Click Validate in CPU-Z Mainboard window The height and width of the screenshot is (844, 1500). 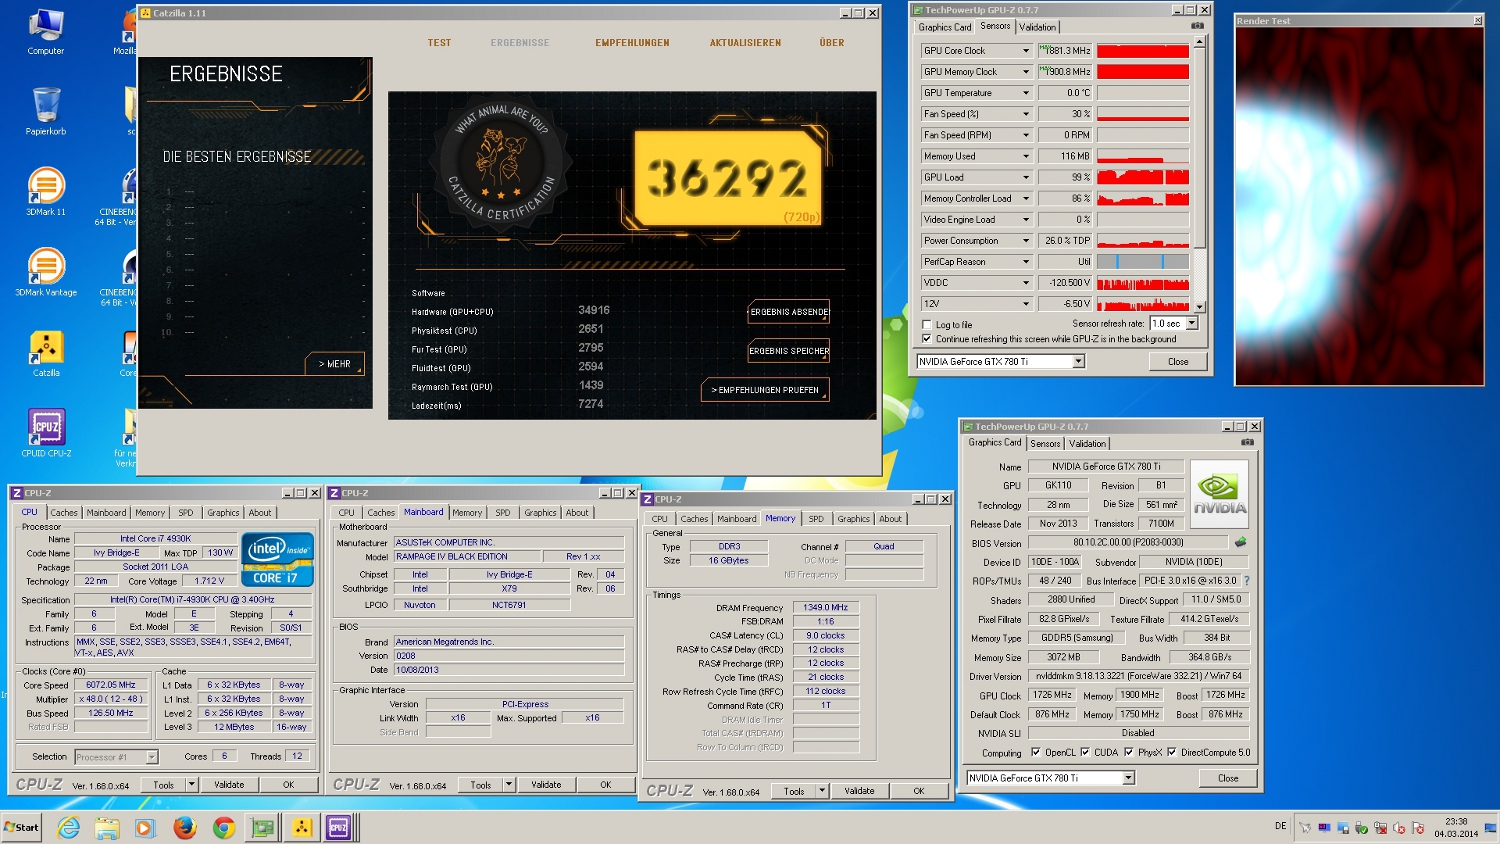click(x=546, y=785)
